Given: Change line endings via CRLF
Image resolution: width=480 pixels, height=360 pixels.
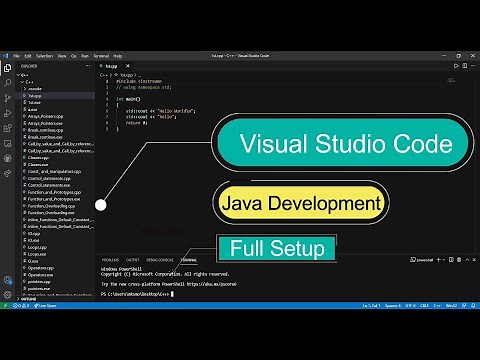Looking at the screenshot, I should point(424,306).
